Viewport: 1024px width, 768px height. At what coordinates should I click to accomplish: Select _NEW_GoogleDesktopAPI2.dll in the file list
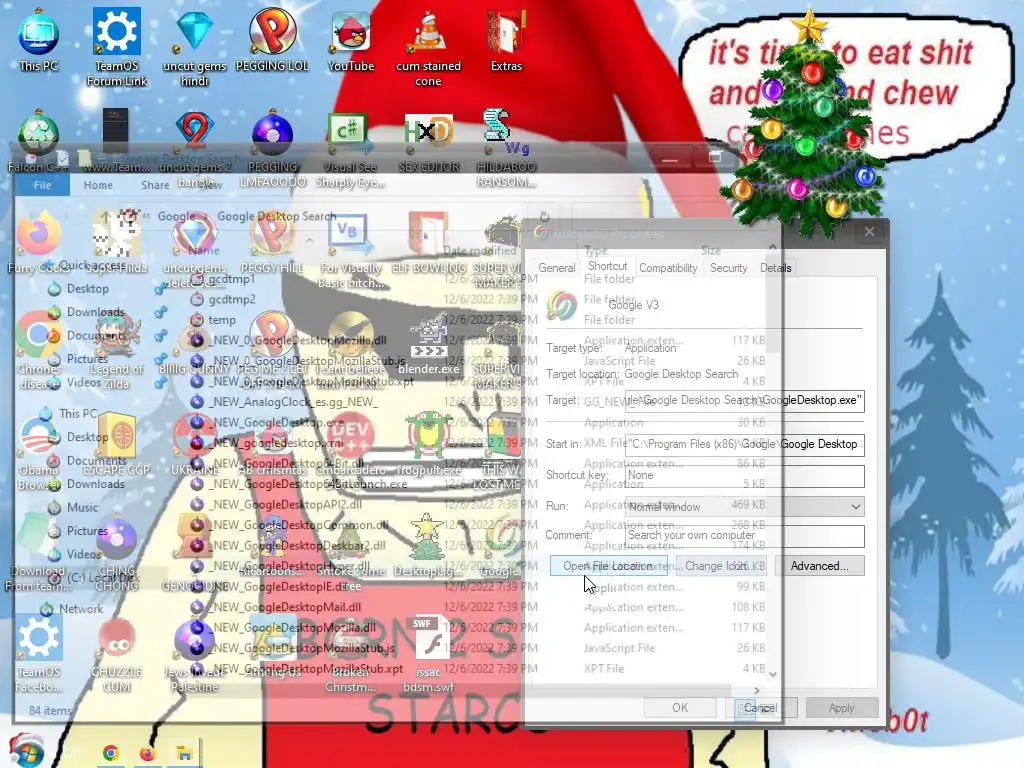click(276, 504)
